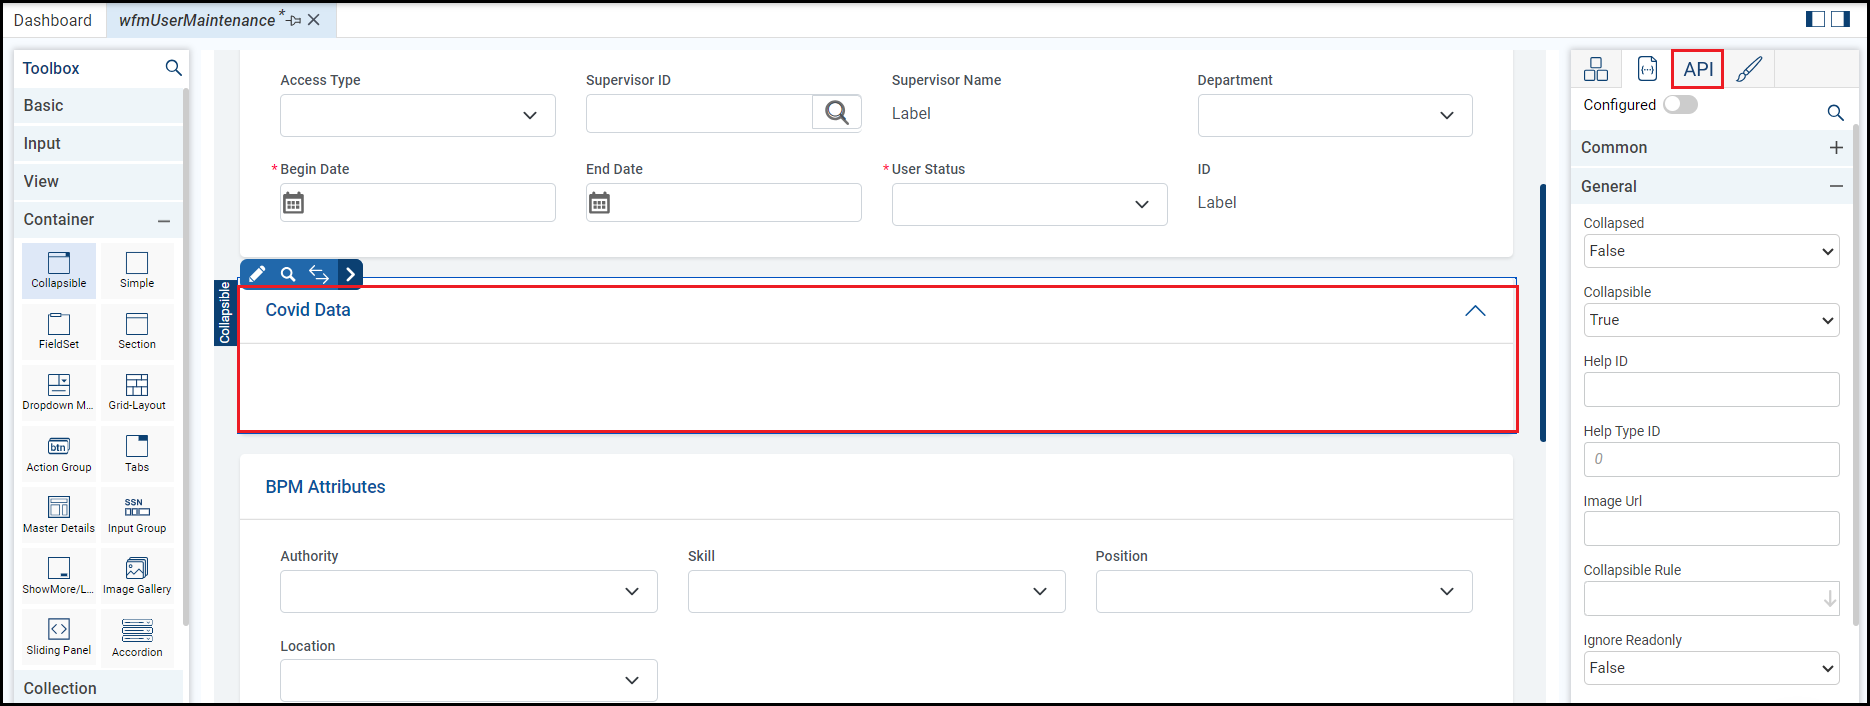This screenshot has width=1870, height=706.
Task: Click the Supervisor ID search magnifier
Action: [837, 113]
